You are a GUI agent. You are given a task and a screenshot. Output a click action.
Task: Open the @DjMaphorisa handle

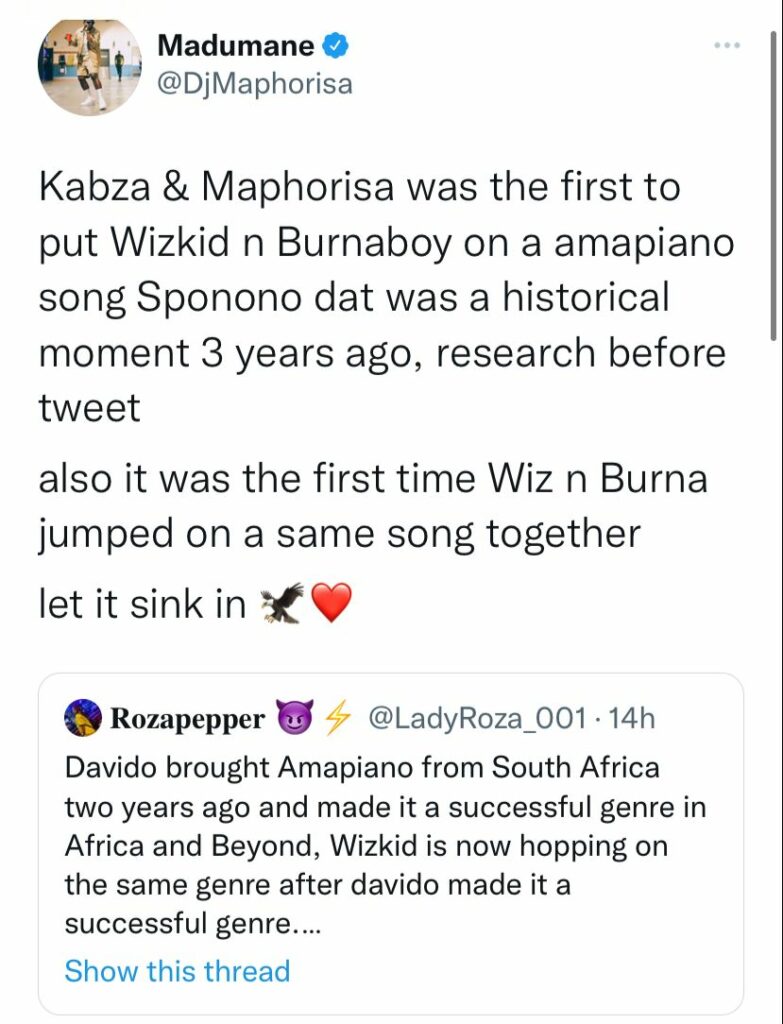255,84
